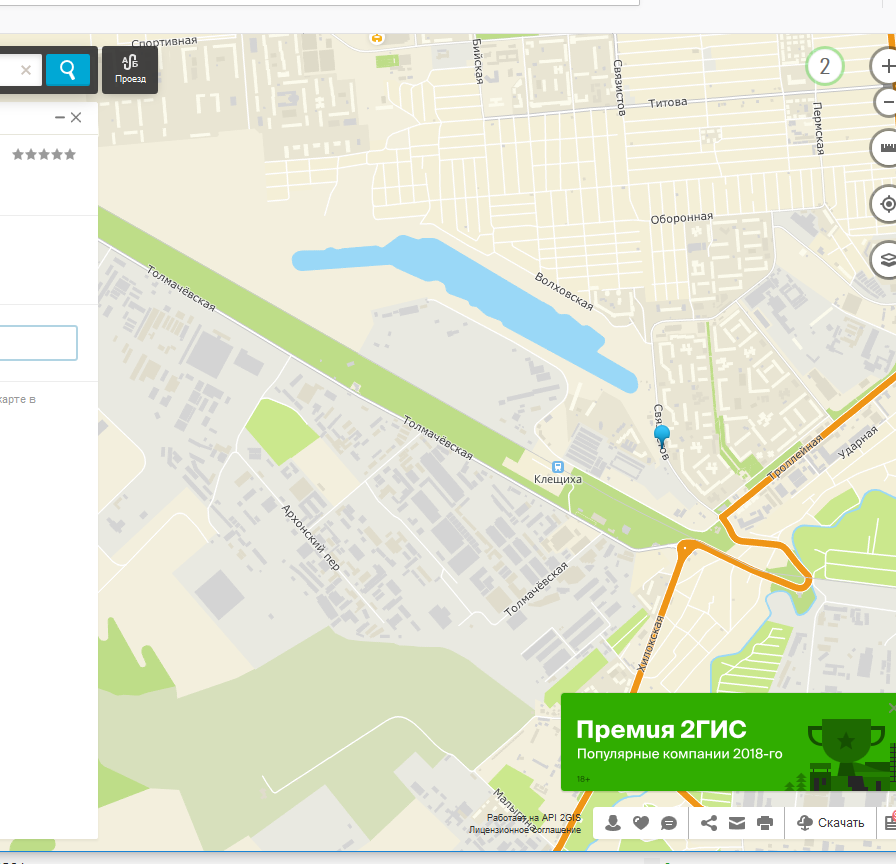Clear the search field with the X
The width and height of the screenshot is (896, 864).
click(x=26, y=70)
